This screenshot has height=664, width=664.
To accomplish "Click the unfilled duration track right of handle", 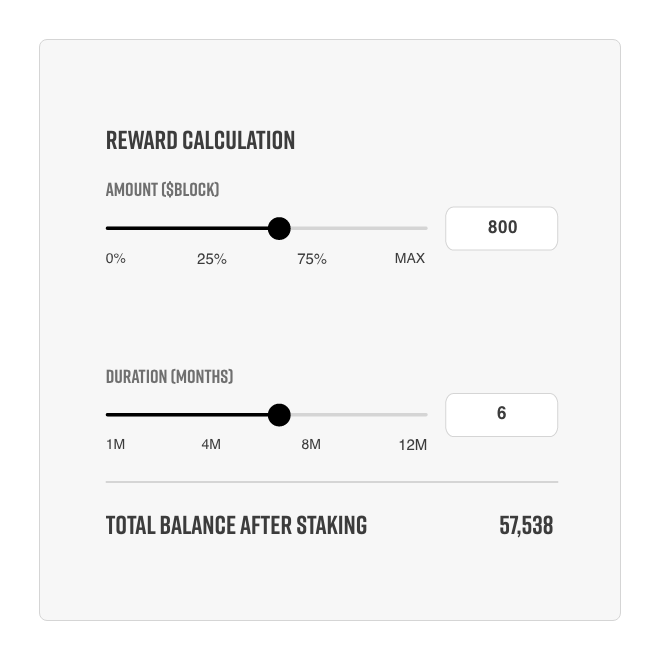I will click(359, 415).
